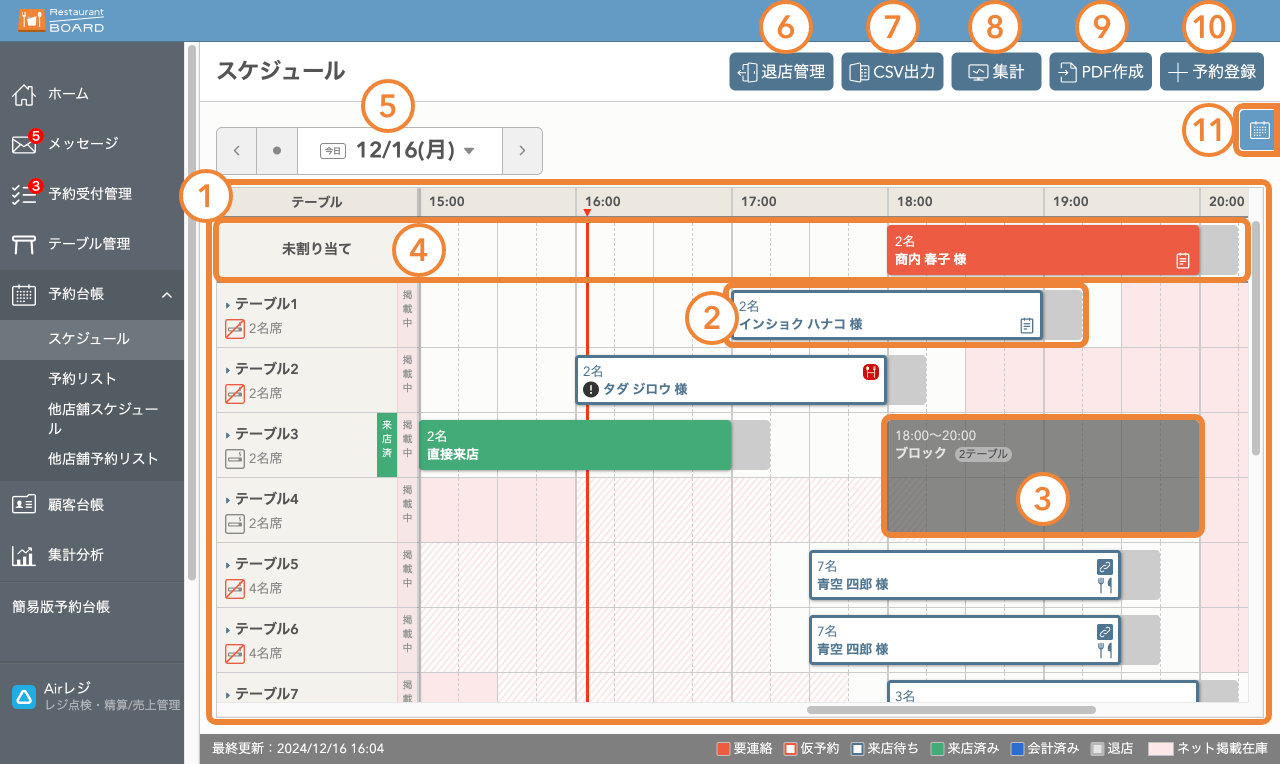The width and height of the screenshot is (1280, 764).
Task: Click the 未割り当て row label
Action: coord(316,250)
